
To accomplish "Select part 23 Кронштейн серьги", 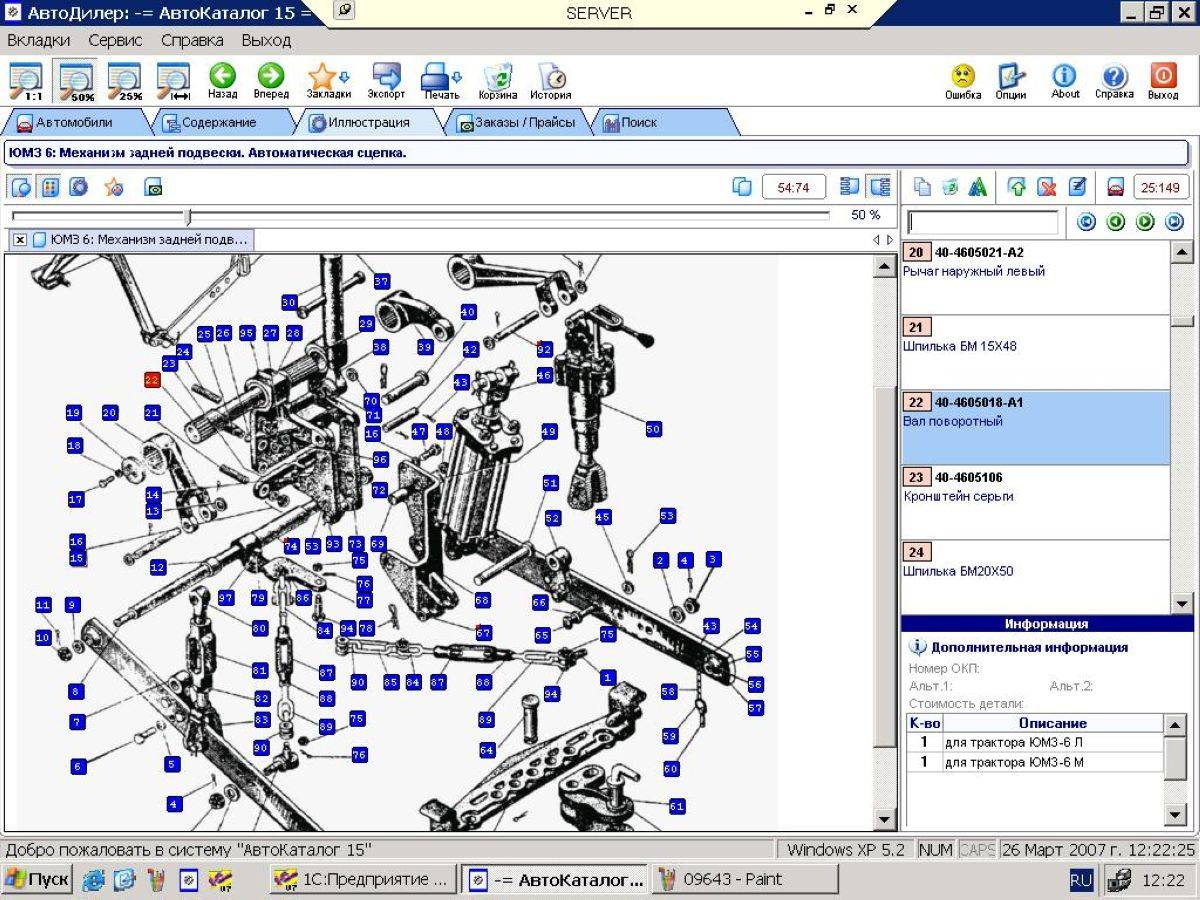I will pyautogui.click(x=1035, y=502).
